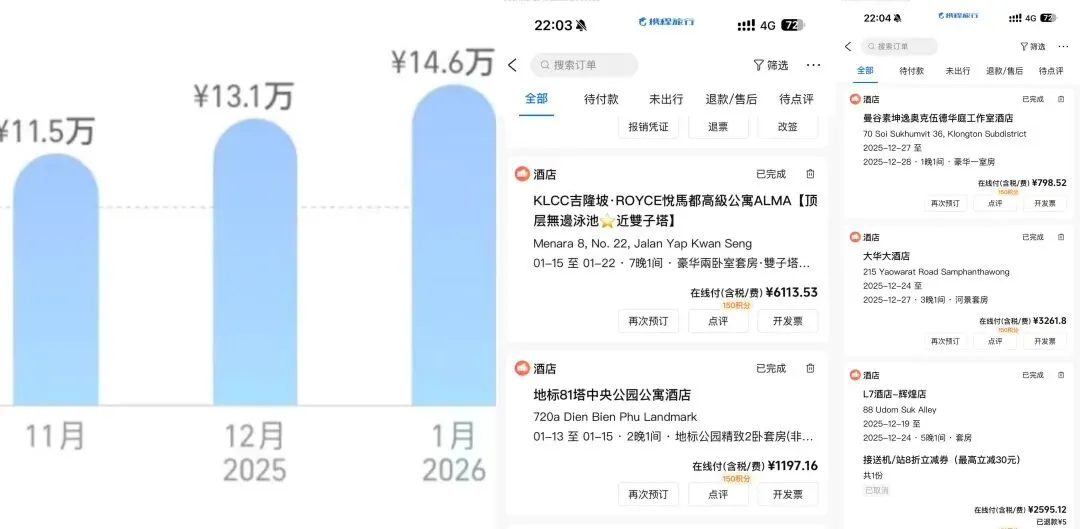The image size is (1080, 529).
Task: Tap the signal bars in the 22:03 status bar
Action: click(x=746, y=25)
